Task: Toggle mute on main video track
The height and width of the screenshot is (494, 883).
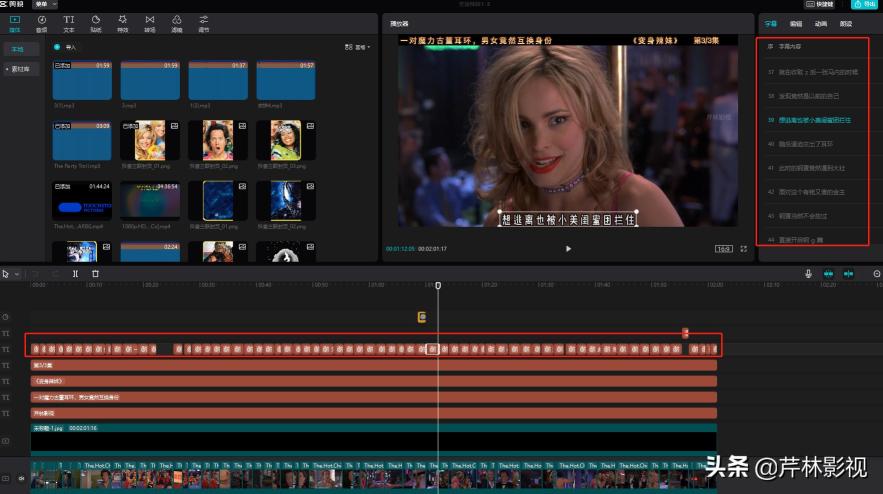Action: (21, 478)
